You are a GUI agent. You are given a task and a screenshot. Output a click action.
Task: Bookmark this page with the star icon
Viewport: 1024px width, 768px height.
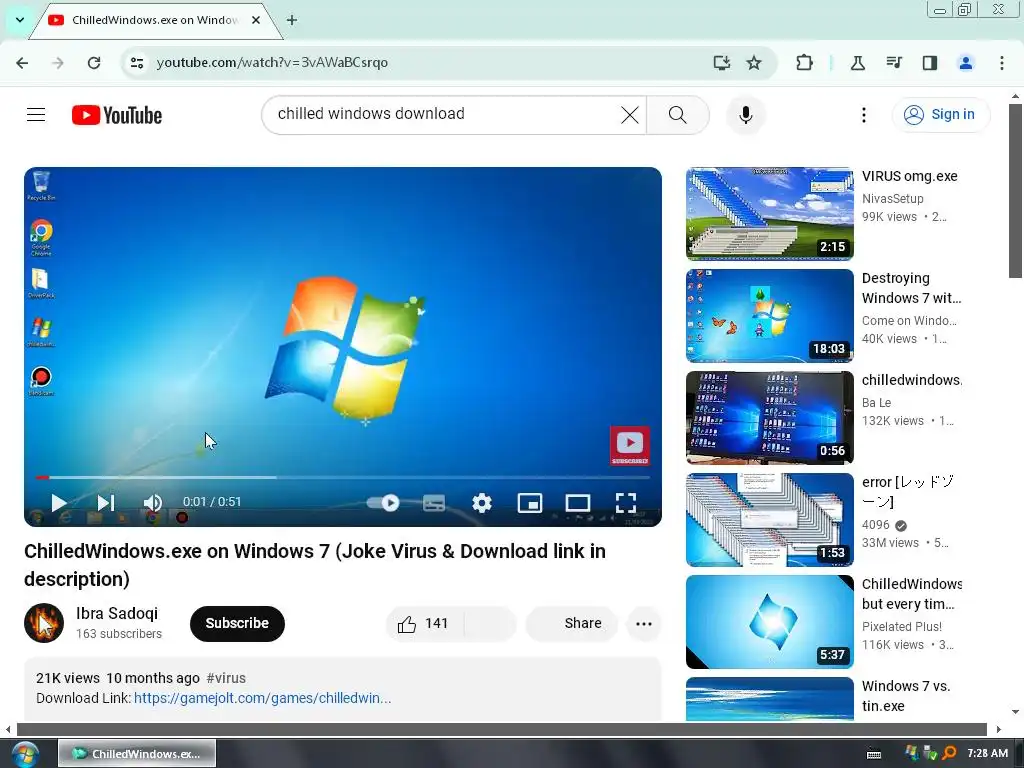(754, 63)
